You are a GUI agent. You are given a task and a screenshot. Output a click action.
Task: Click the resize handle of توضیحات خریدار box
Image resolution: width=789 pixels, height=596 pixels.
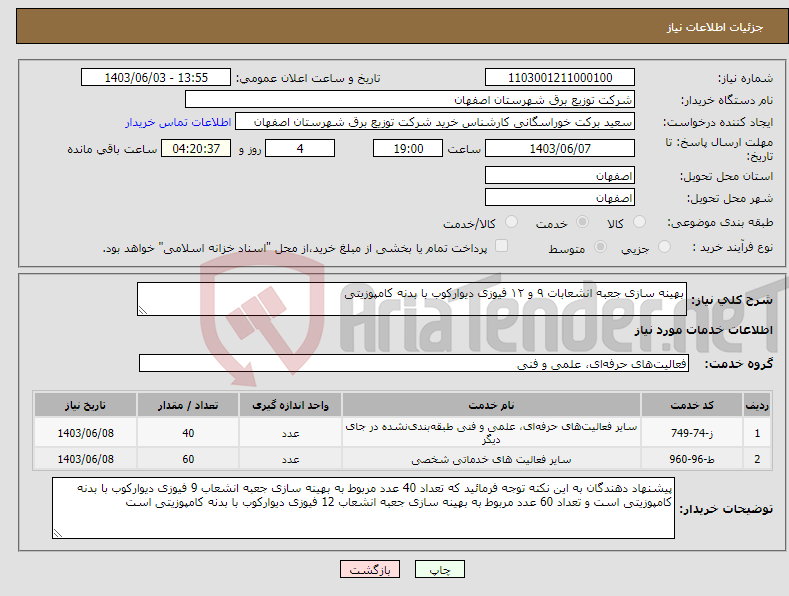click(58, 533)
